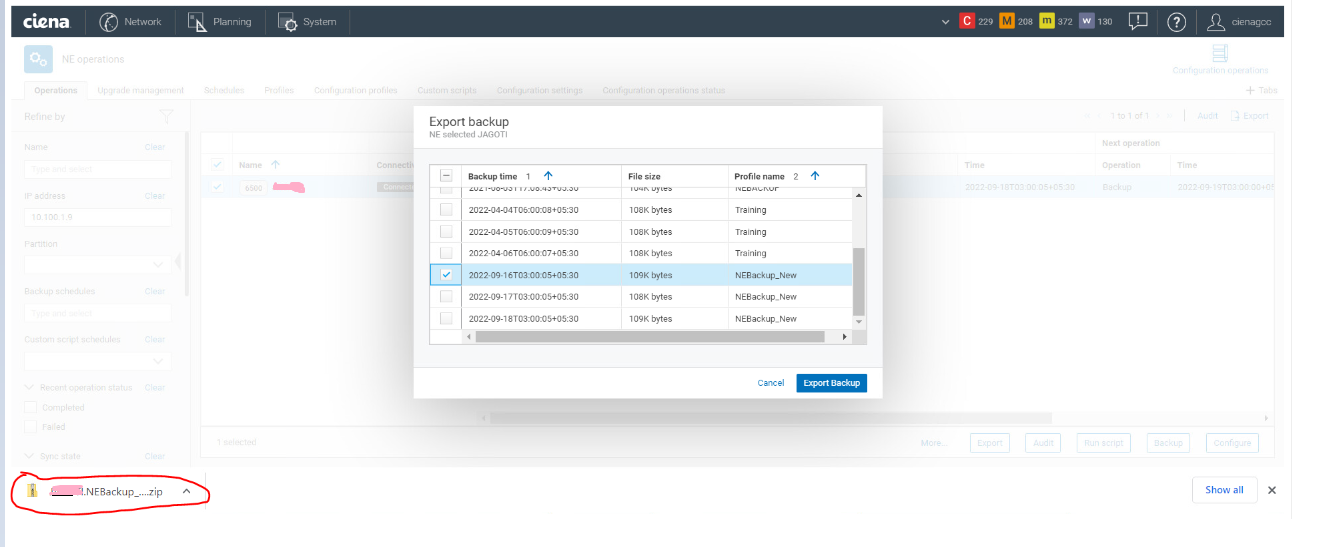Select the 2022-09-18T03:00:05 backup checkbox
This screenshot has height=547, width=1341.
[x=446, y=318]
